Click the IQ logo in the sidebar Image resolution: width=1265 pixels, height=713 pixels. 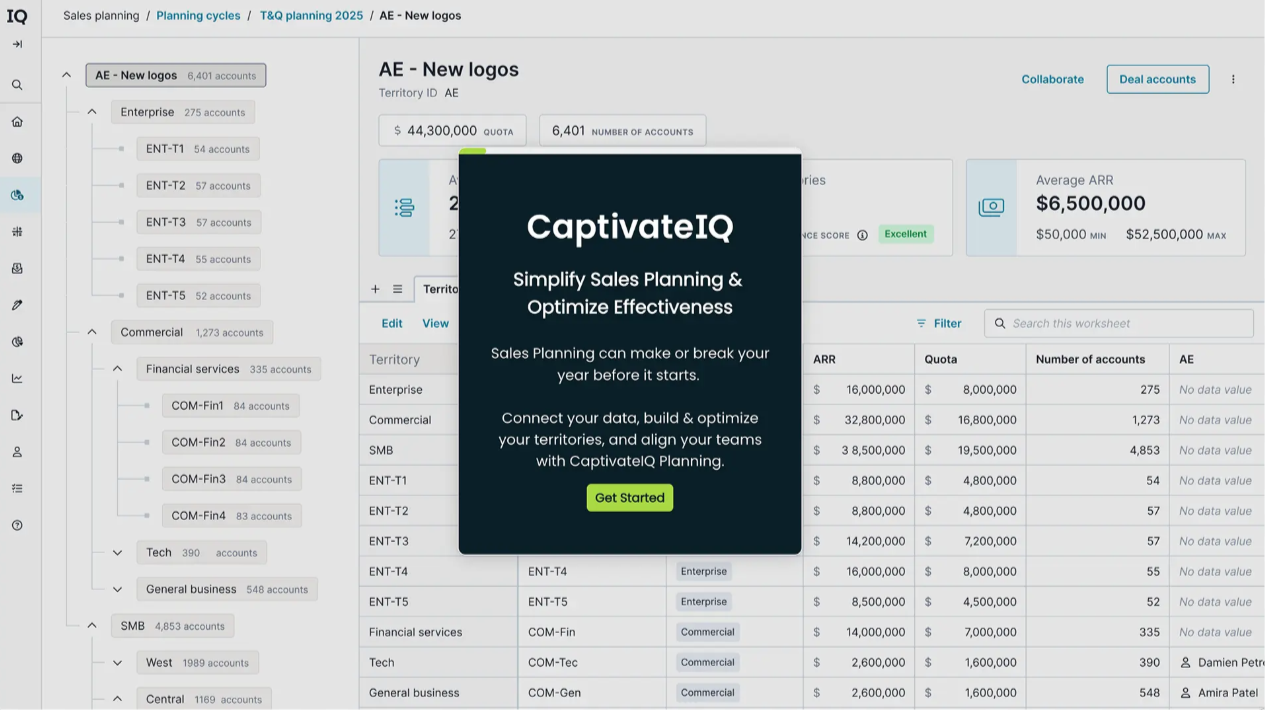[17, 16]
